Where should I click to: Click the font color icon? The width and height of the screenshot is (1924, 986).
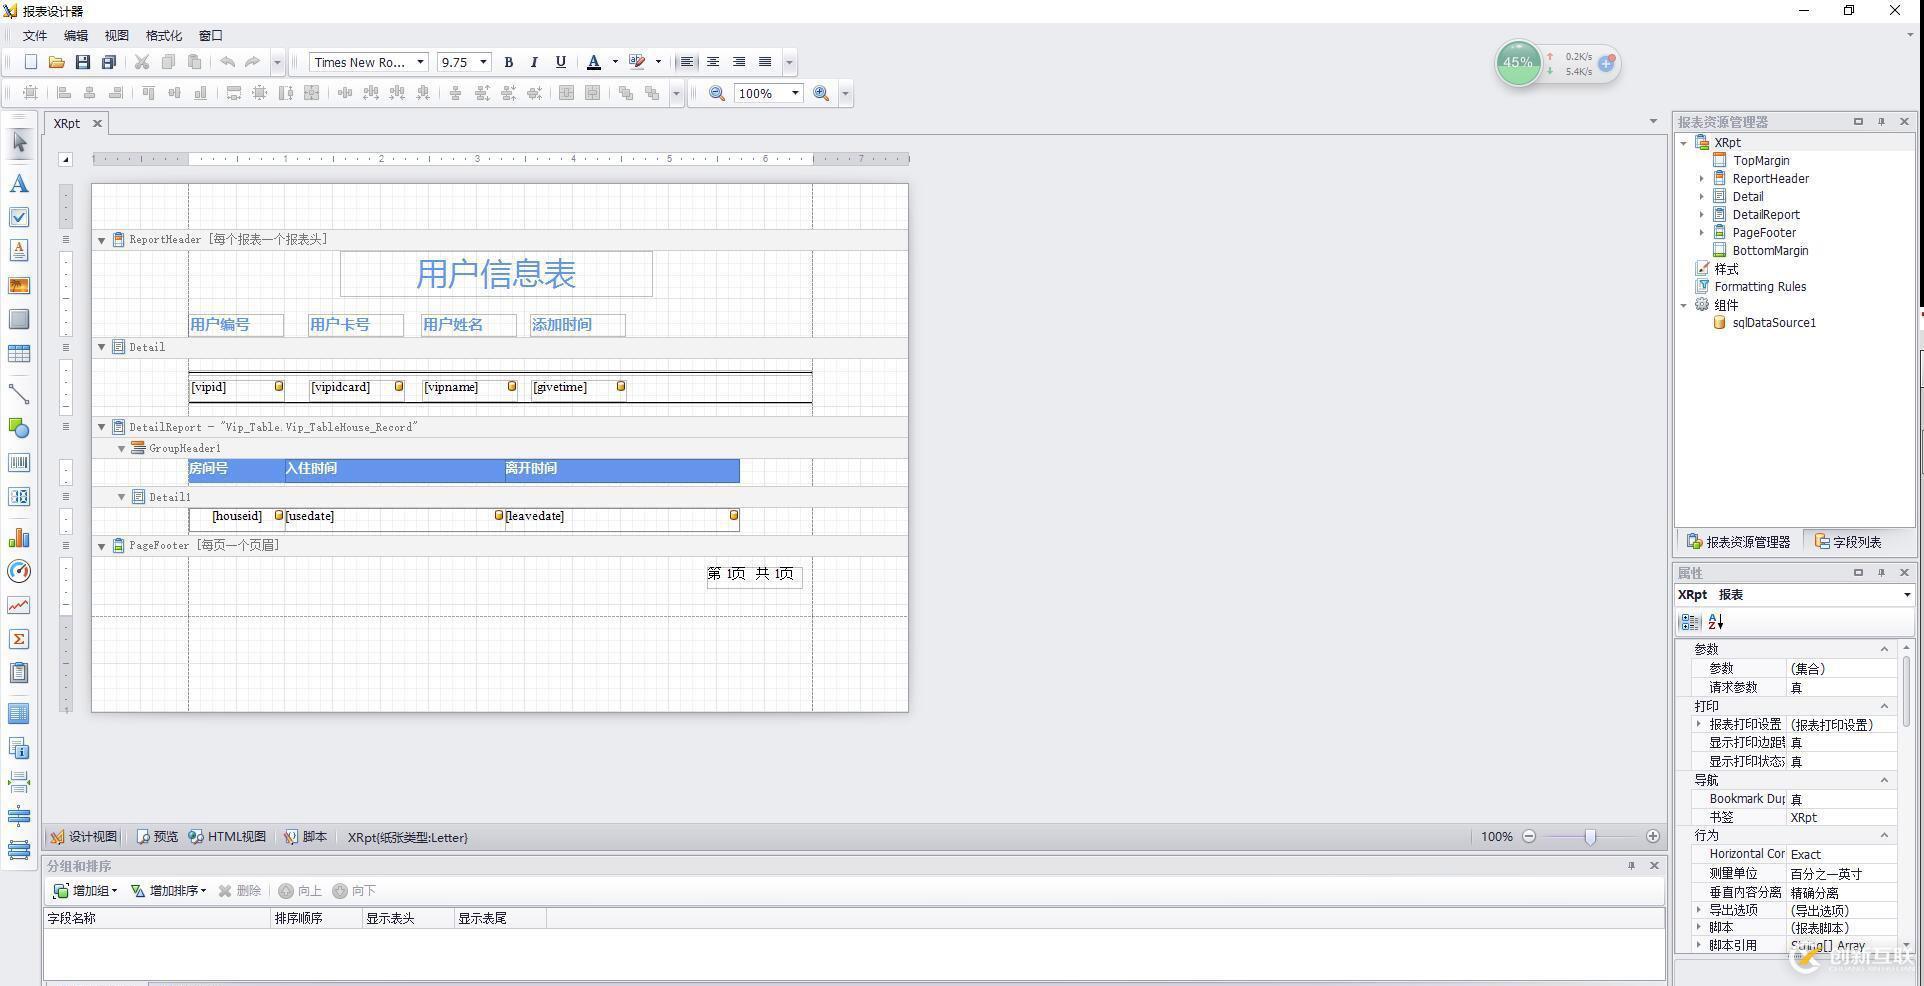pyautogui.click(x=594, y=62)
